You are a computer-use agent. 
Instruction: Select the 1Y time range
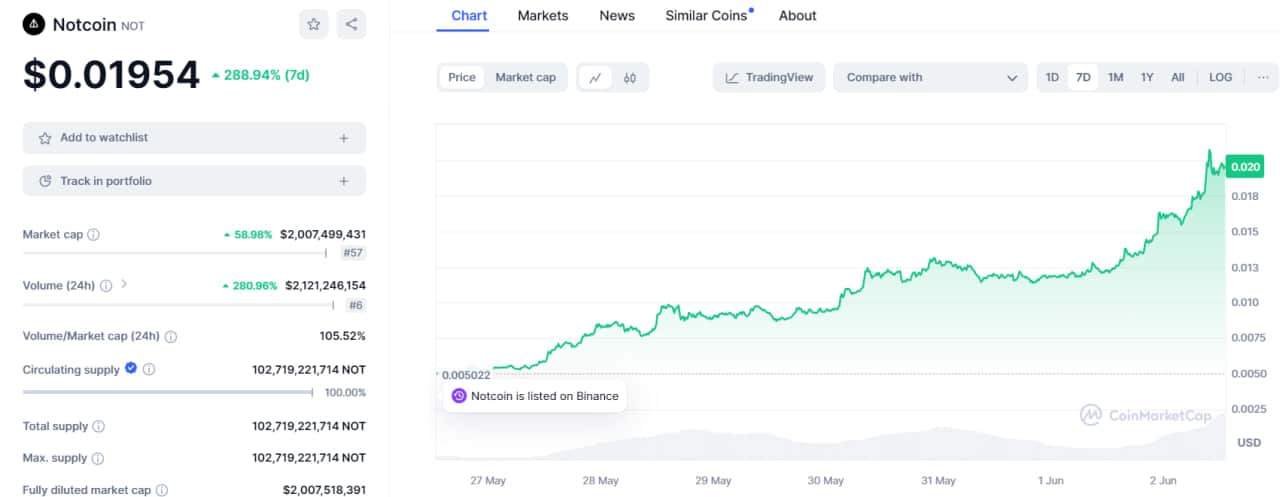tap(1147, 77)
